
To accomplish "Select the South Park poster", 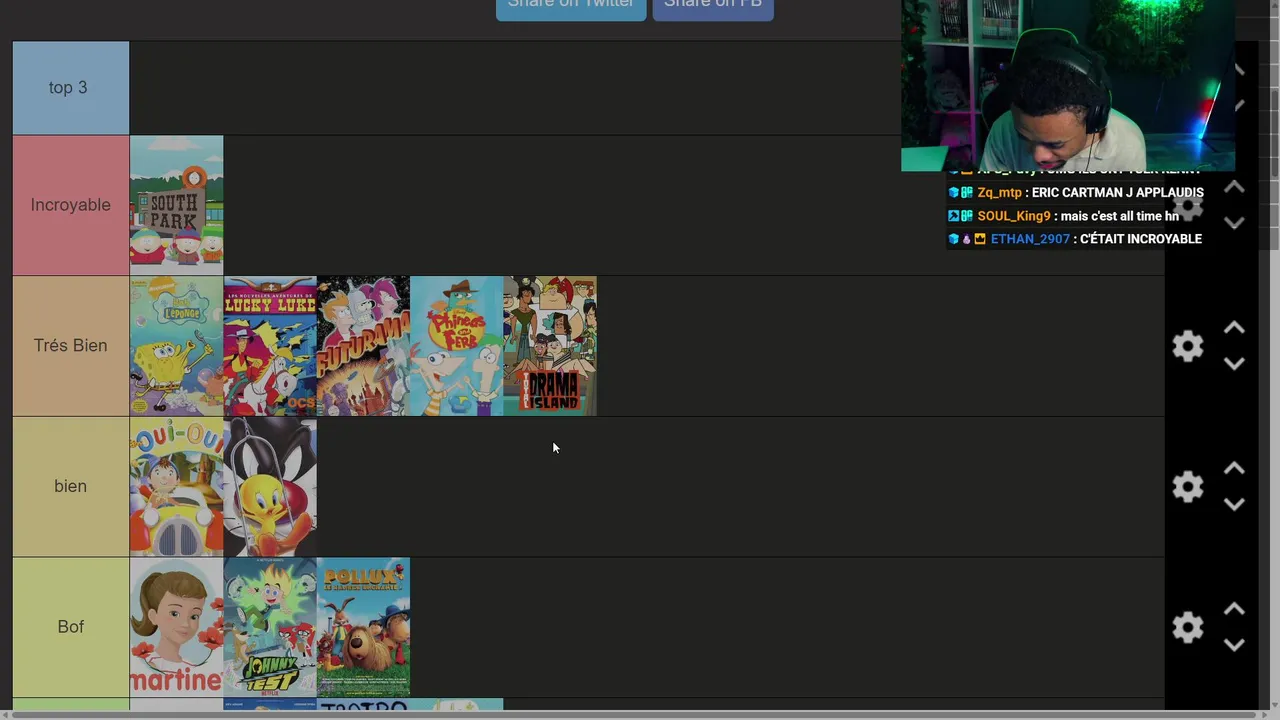I will tap(176, 205).
